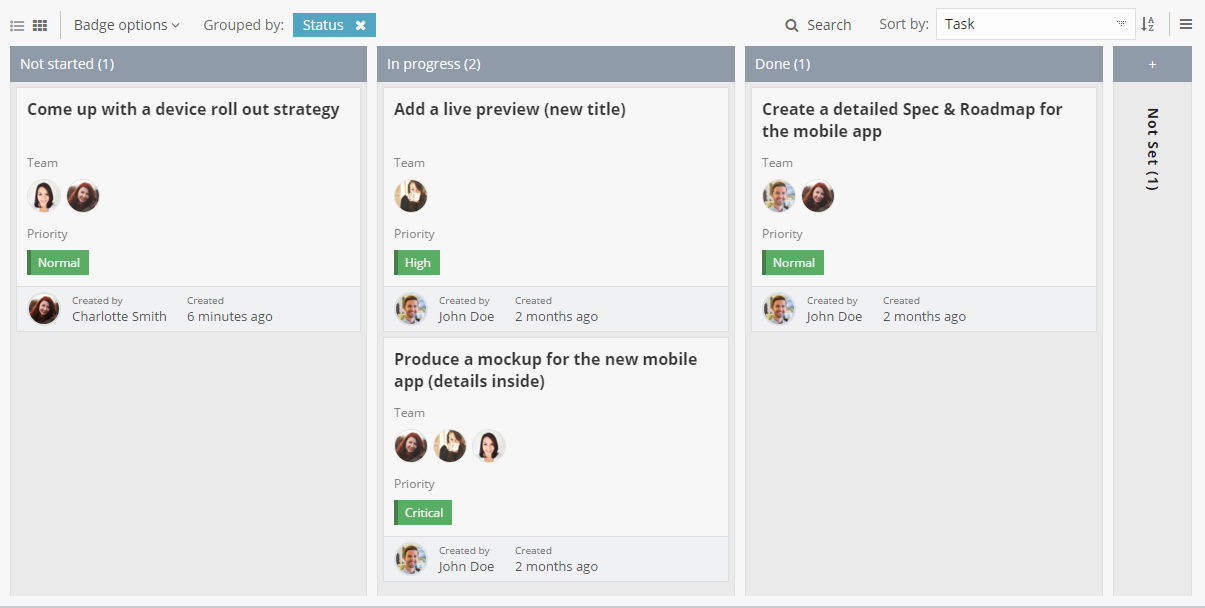Click Search text in toolbar
The height and width of the screenshot is (608, 1205).
(829, 25)
